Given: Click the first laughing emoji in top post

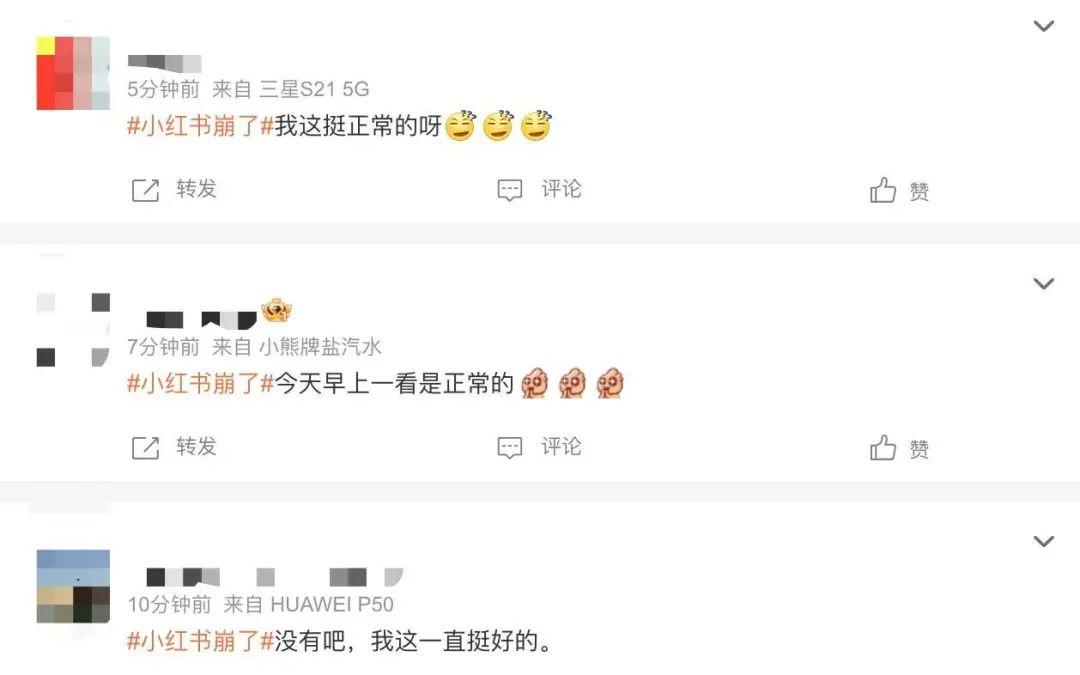Looking at the screenshot, I should click(460, 126).
